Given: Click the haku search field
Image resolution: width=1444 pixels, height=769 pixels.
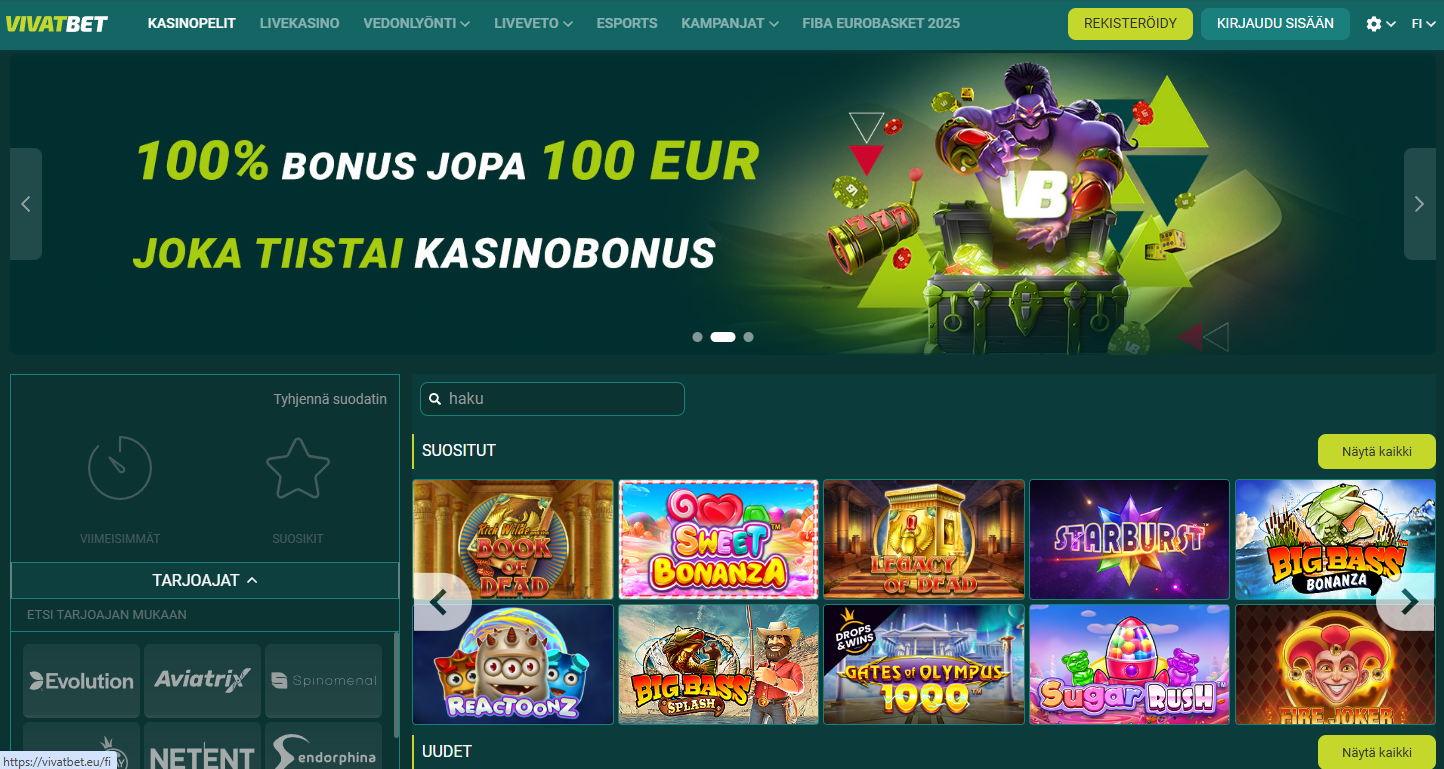Looking at the screenshot, I should coord(552,398).
